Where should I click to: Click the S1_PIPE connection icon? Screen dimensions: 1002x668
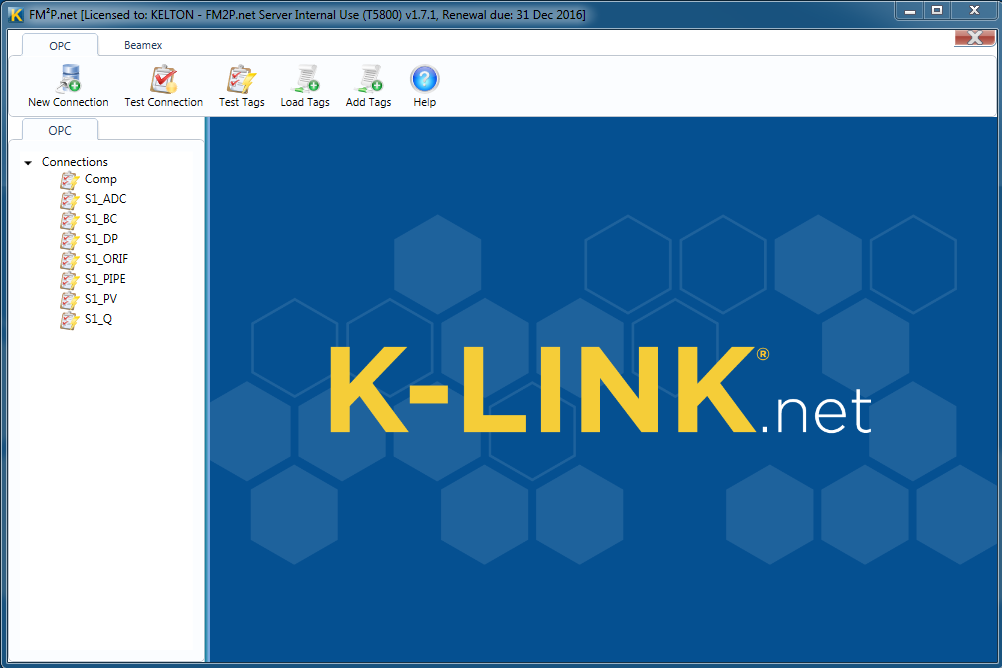coord(70,280)
